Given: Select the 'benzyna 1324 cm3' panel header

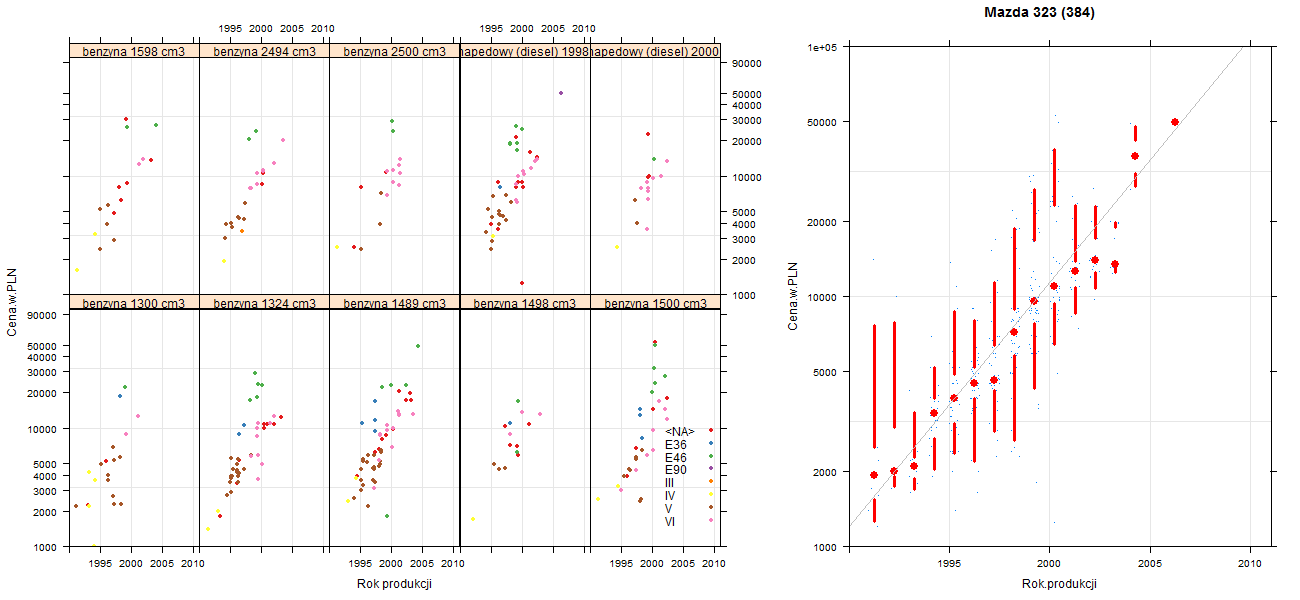Looking at the screenshot, I should (264, 303).
